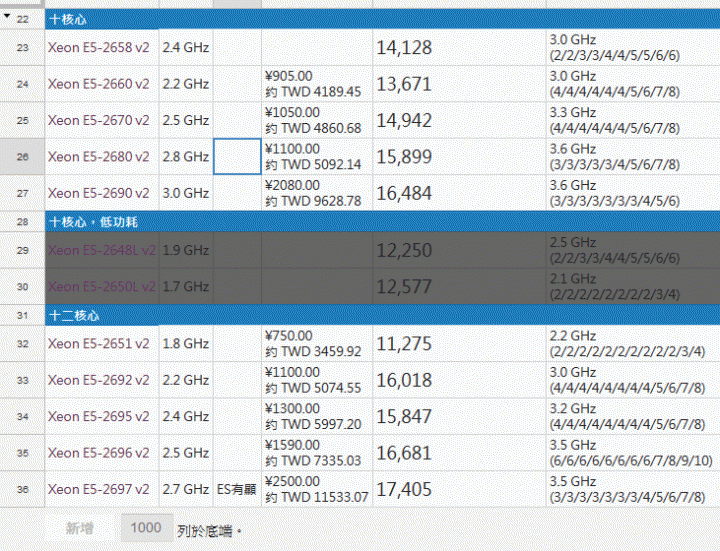Select the 1.7 GHz cell for E5-2650L v2
Image resolution: width=720 pixels, height=551 pixels.
(x=186, y=287)
